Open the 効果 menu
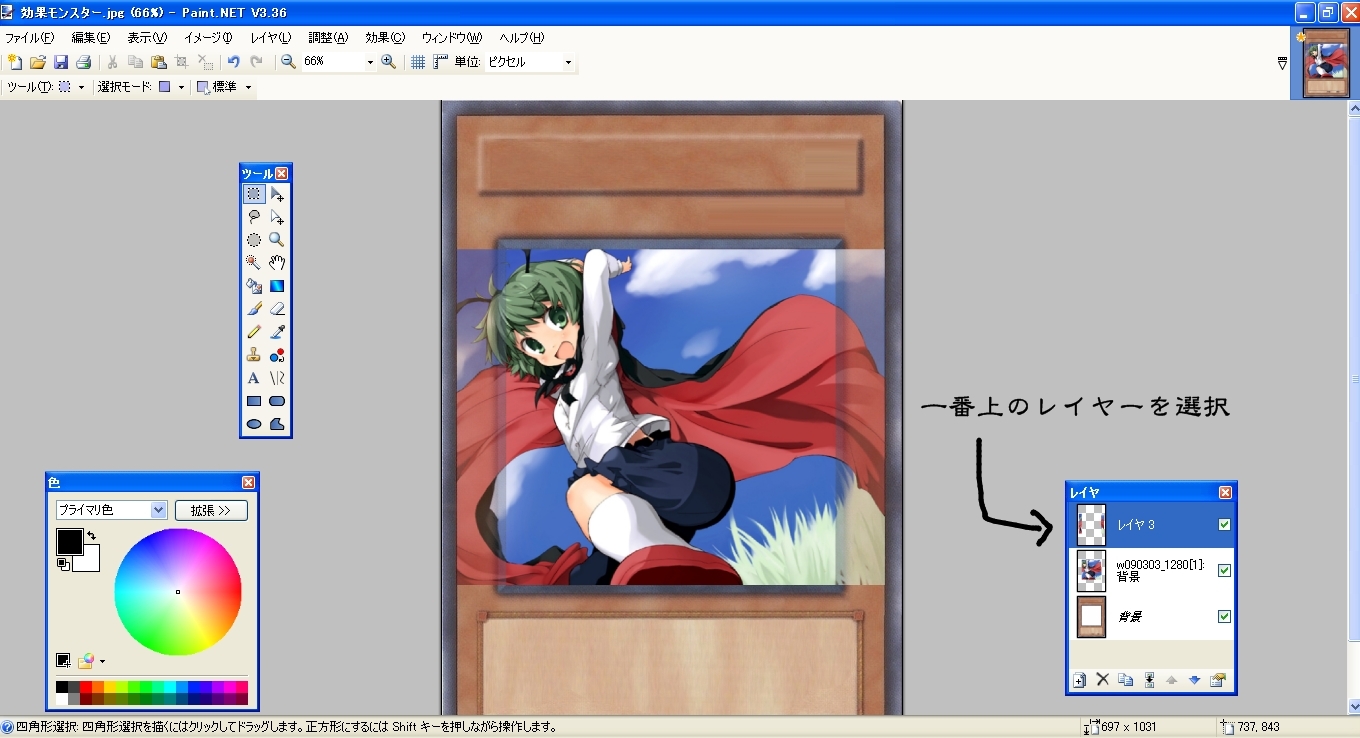The height and width of the screenshot is (738, 1360). (385, 38)
